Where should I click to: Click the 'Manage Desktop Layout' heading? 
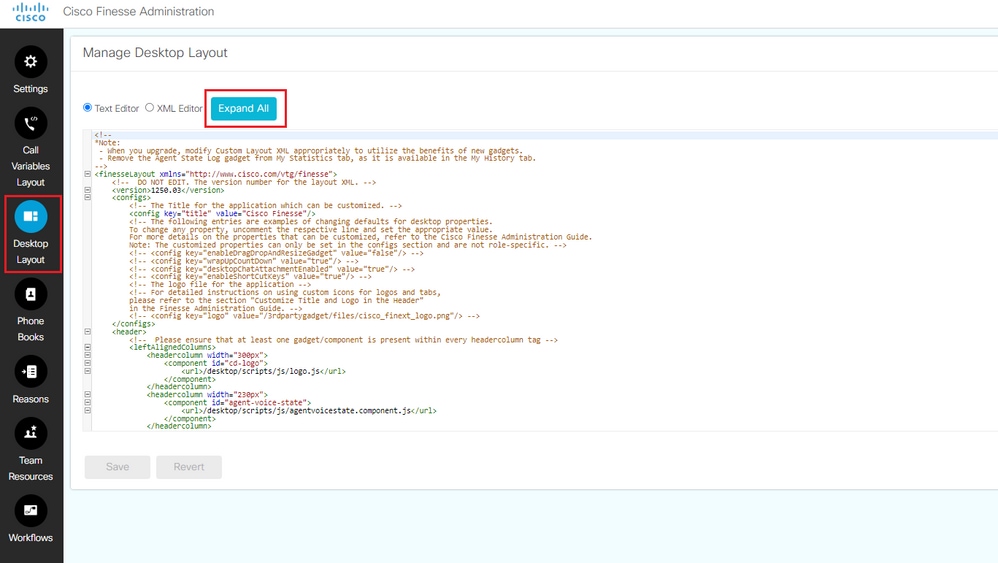click(155, 53)
